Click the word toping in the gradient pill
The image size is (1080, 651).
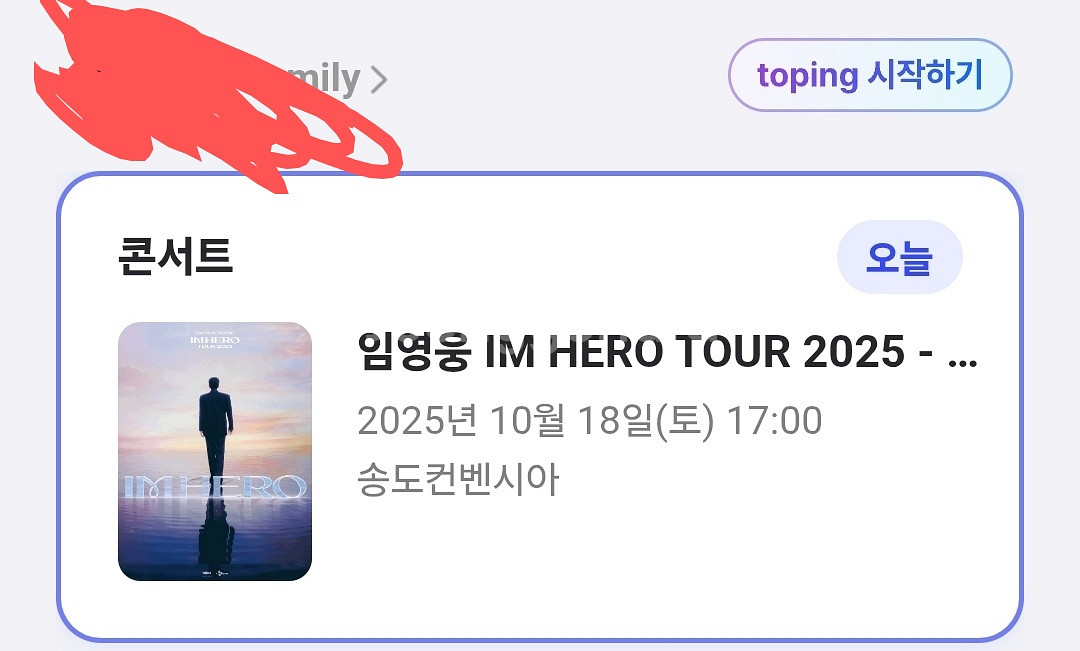[808, 75]
